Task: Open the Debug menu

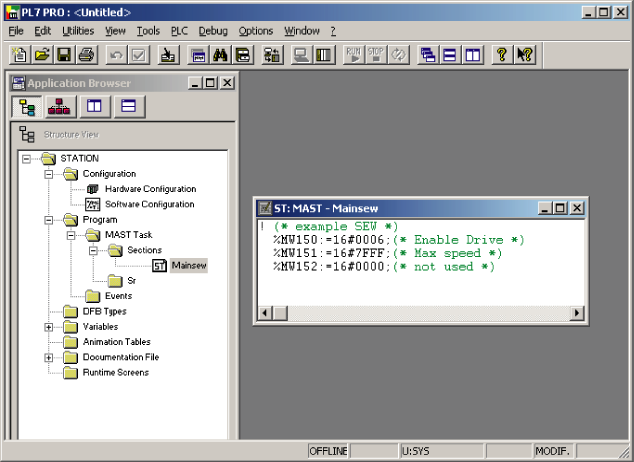Action: coord(213,31)
